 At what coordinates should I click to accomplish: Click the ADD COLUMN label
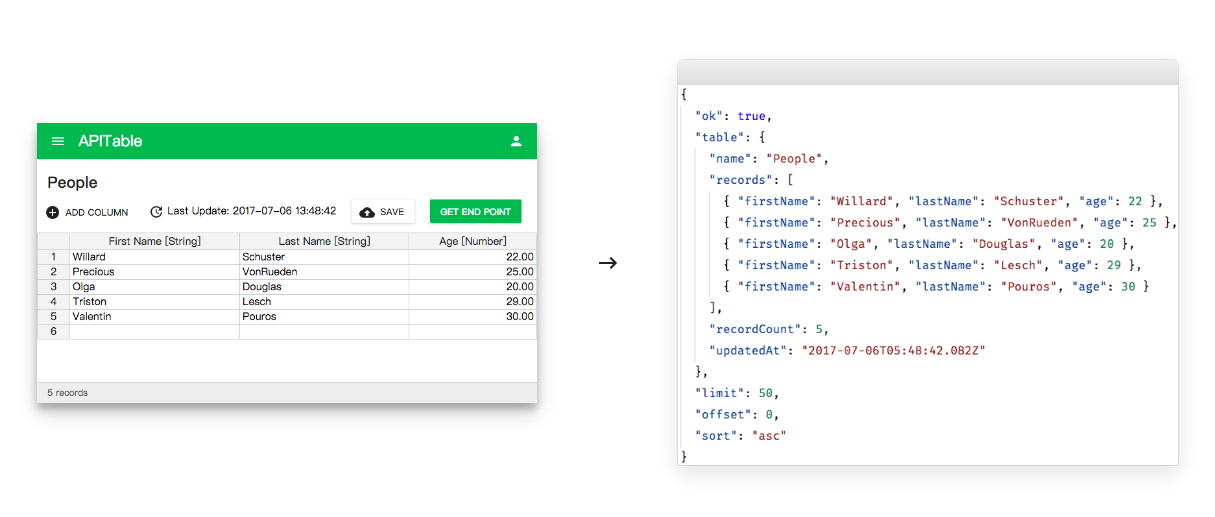97,212
